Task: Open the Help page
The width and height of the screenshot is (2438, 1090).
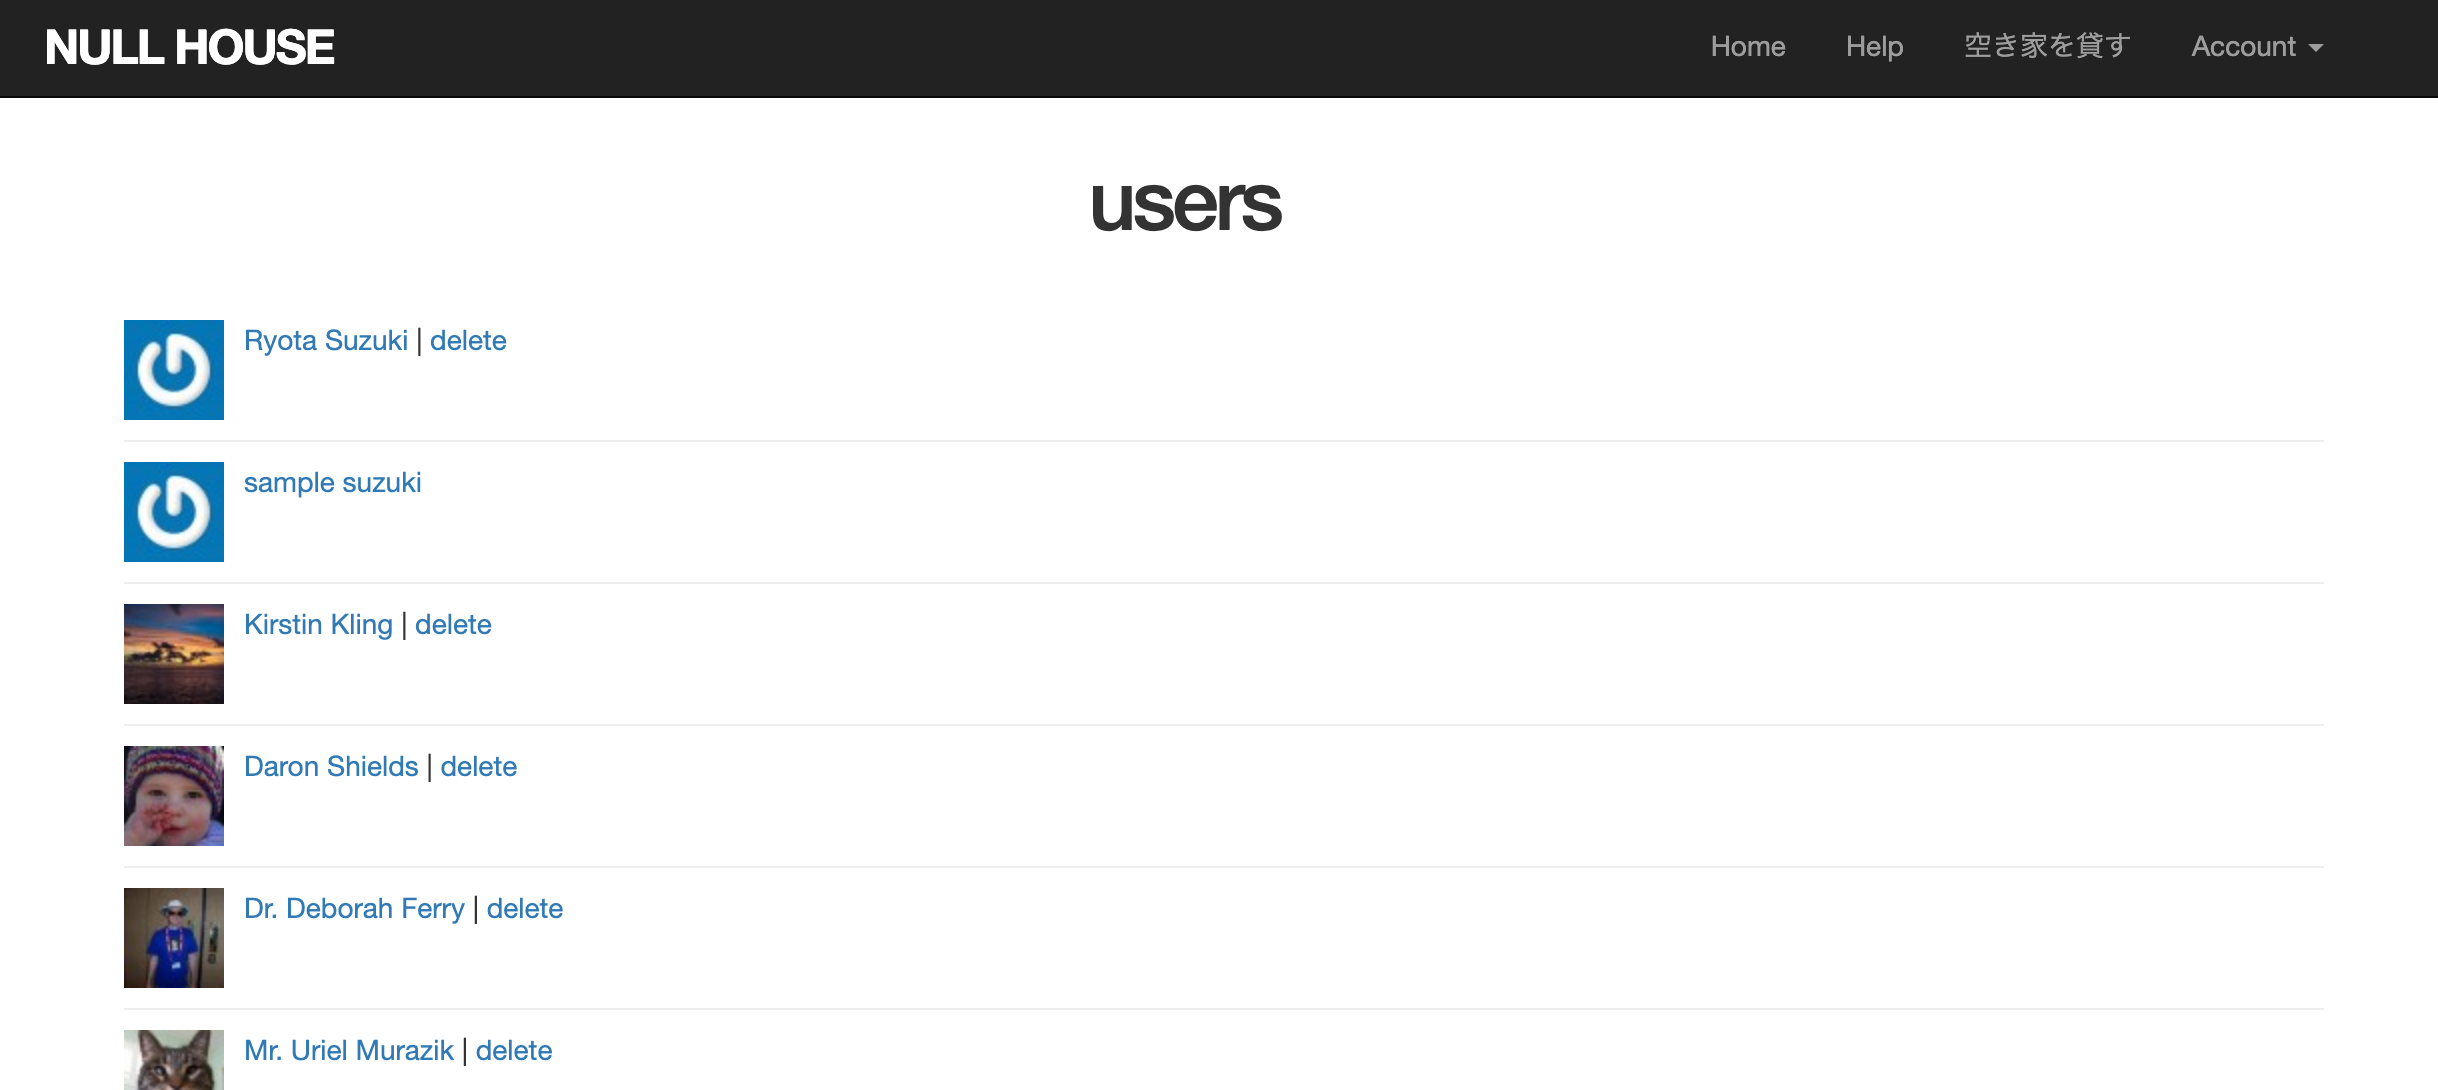Action: point(1874,47)
